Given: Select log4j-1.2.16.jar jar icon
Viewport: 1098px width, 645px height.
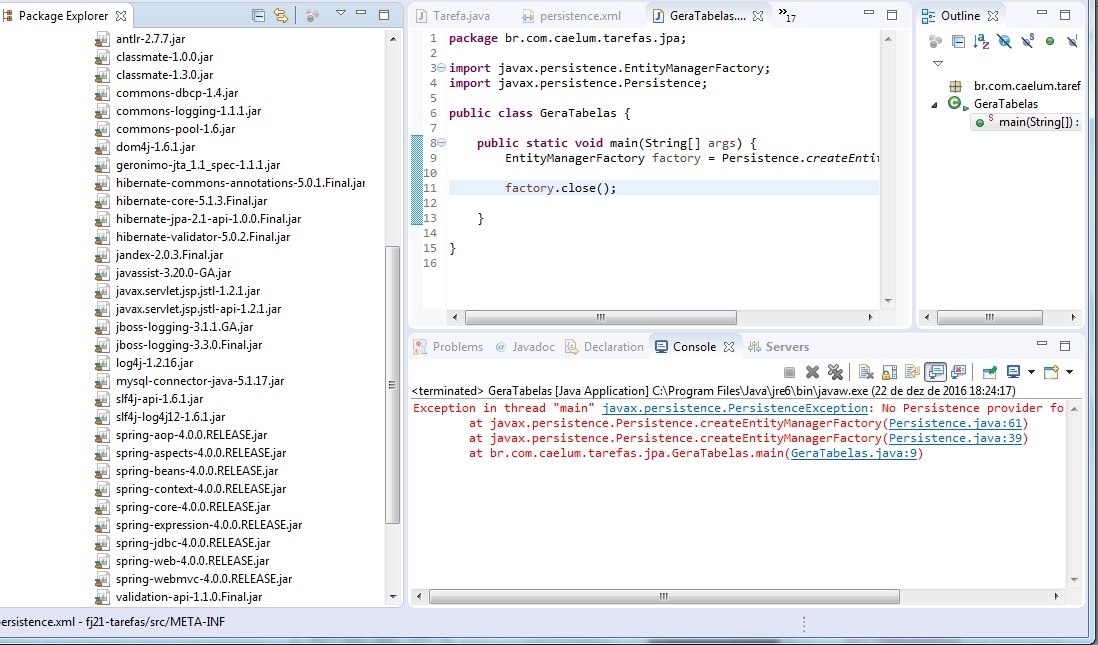Looking at the screenshot, I should pyautogui.click(x=102, y=363).
